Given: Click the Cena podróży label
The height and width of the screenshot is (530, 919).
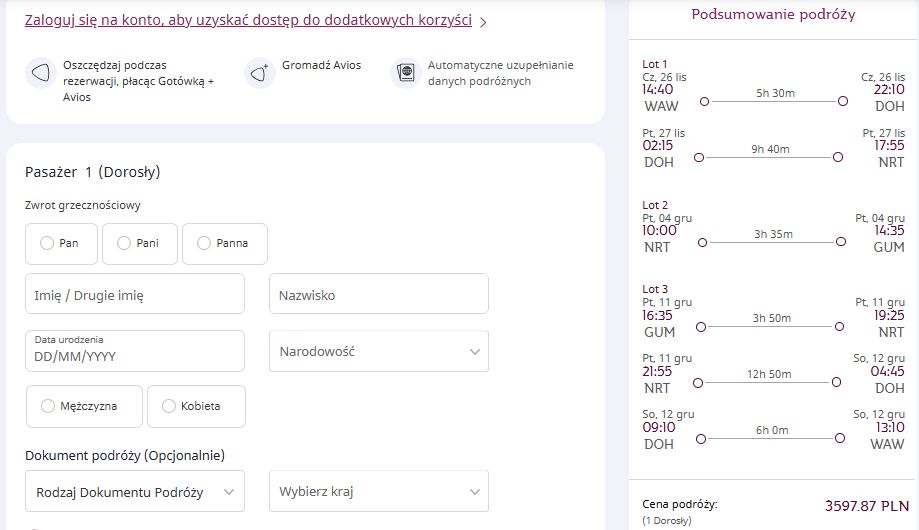Looking at the screenshot, I should (680, 504).
